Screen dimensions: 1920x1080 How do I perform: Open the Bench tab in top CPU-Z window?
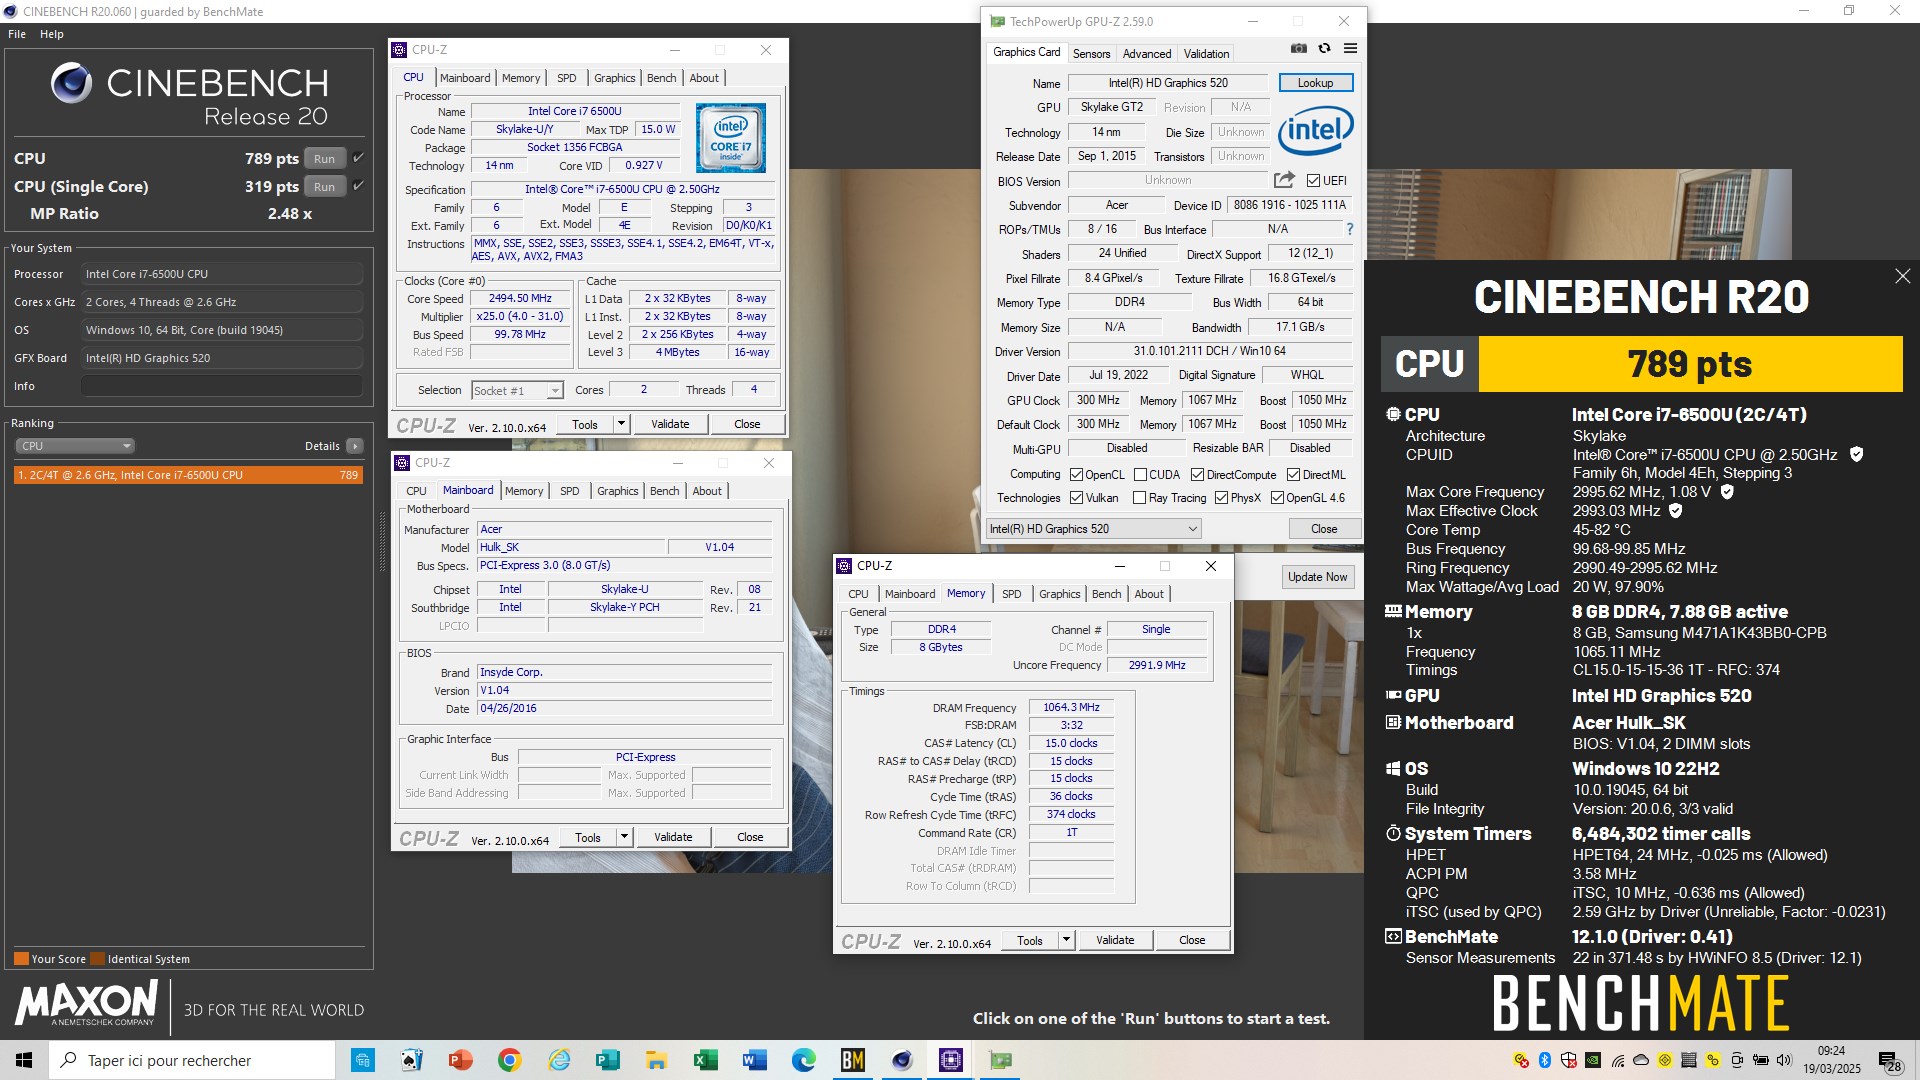click(661, 78)
